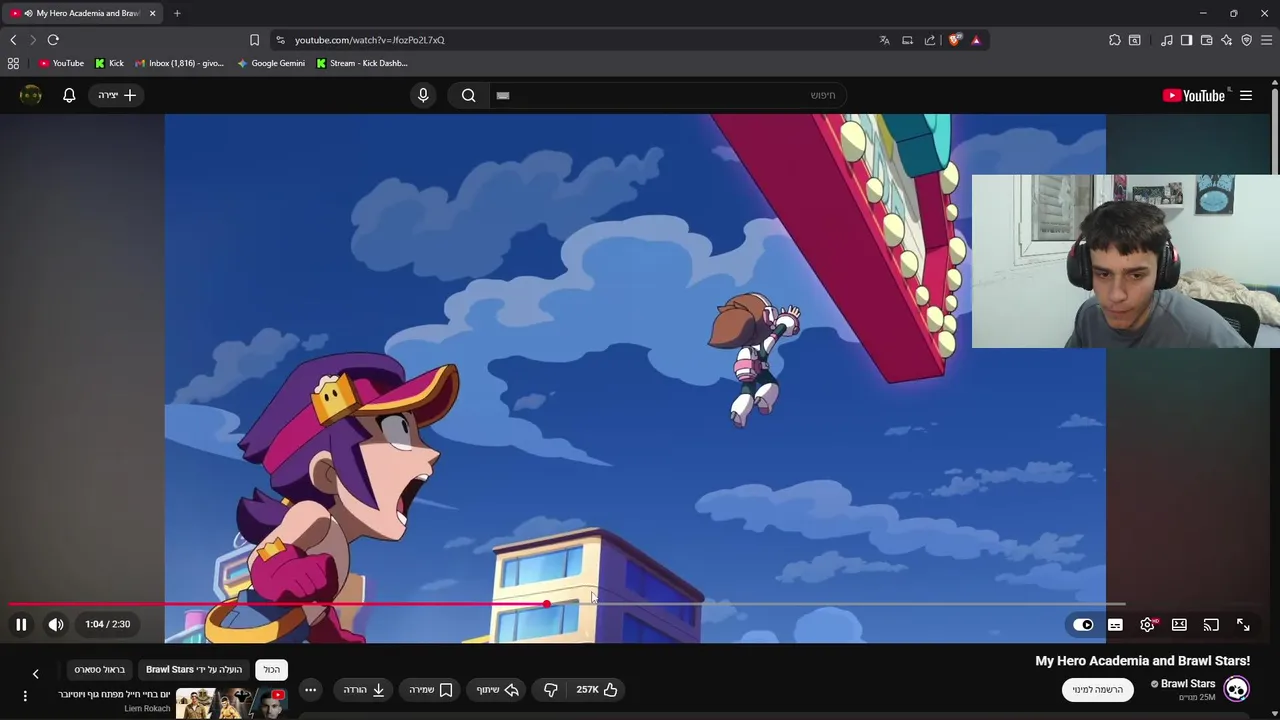Open the יצירה create button
Screen dimensions: 1280x720
coord(117,95)
